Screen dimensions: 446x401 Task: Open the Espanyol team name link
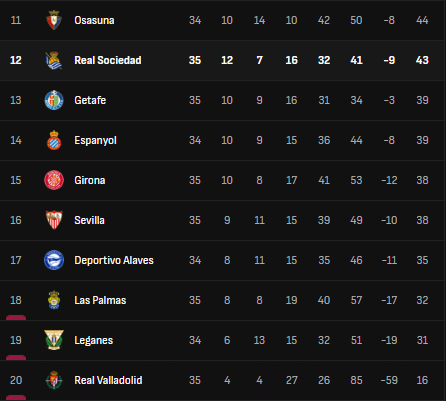[96, 140]
